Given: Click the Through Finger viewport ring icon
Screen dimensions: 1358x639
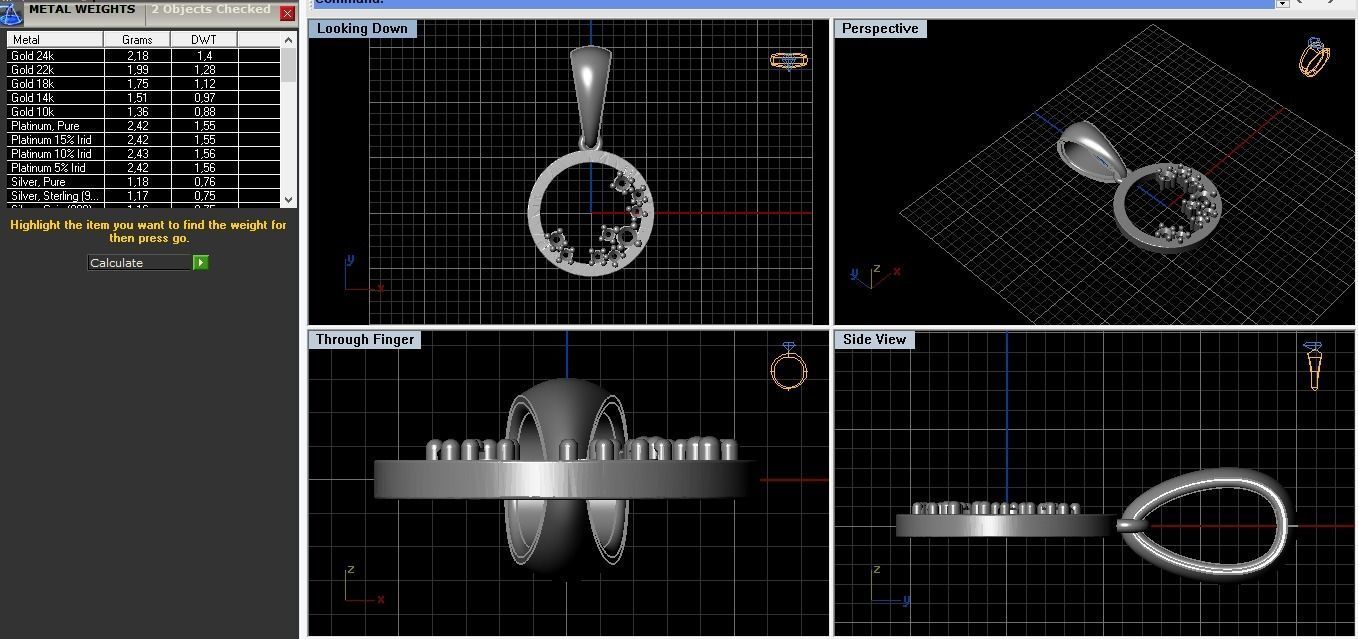Looking at the screenshot, I should (789, 366).
